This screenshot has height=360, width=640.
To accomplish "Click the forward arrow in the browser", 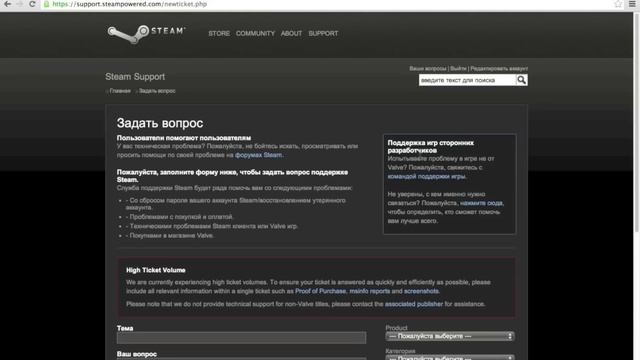I will coord(19,4).
